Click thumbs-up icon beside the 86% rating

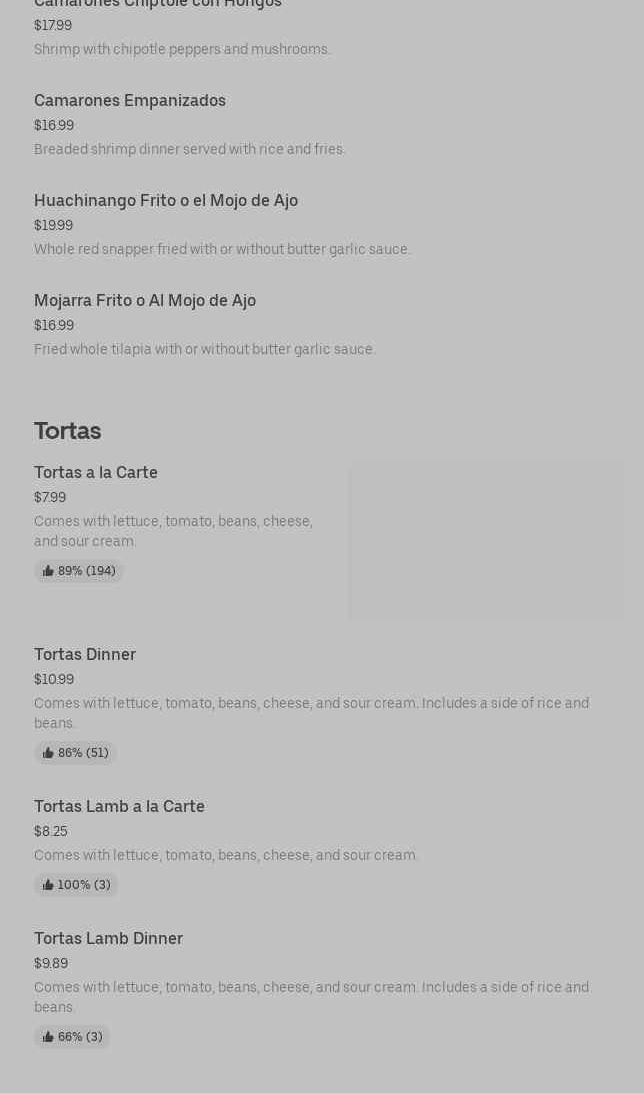(x=48, y=753)
